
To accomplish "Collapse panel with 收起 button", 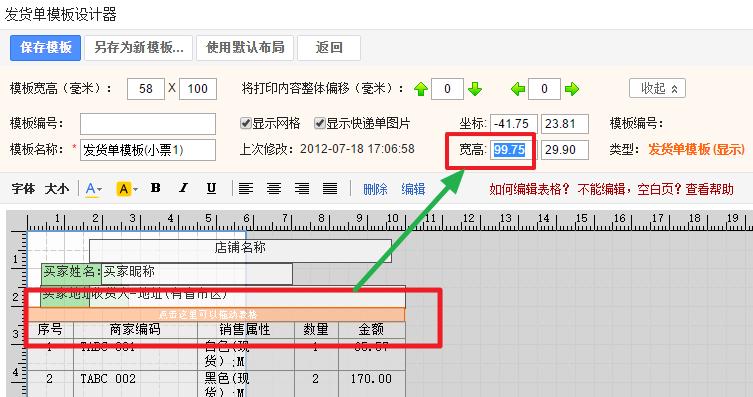I will coord(657,88).
